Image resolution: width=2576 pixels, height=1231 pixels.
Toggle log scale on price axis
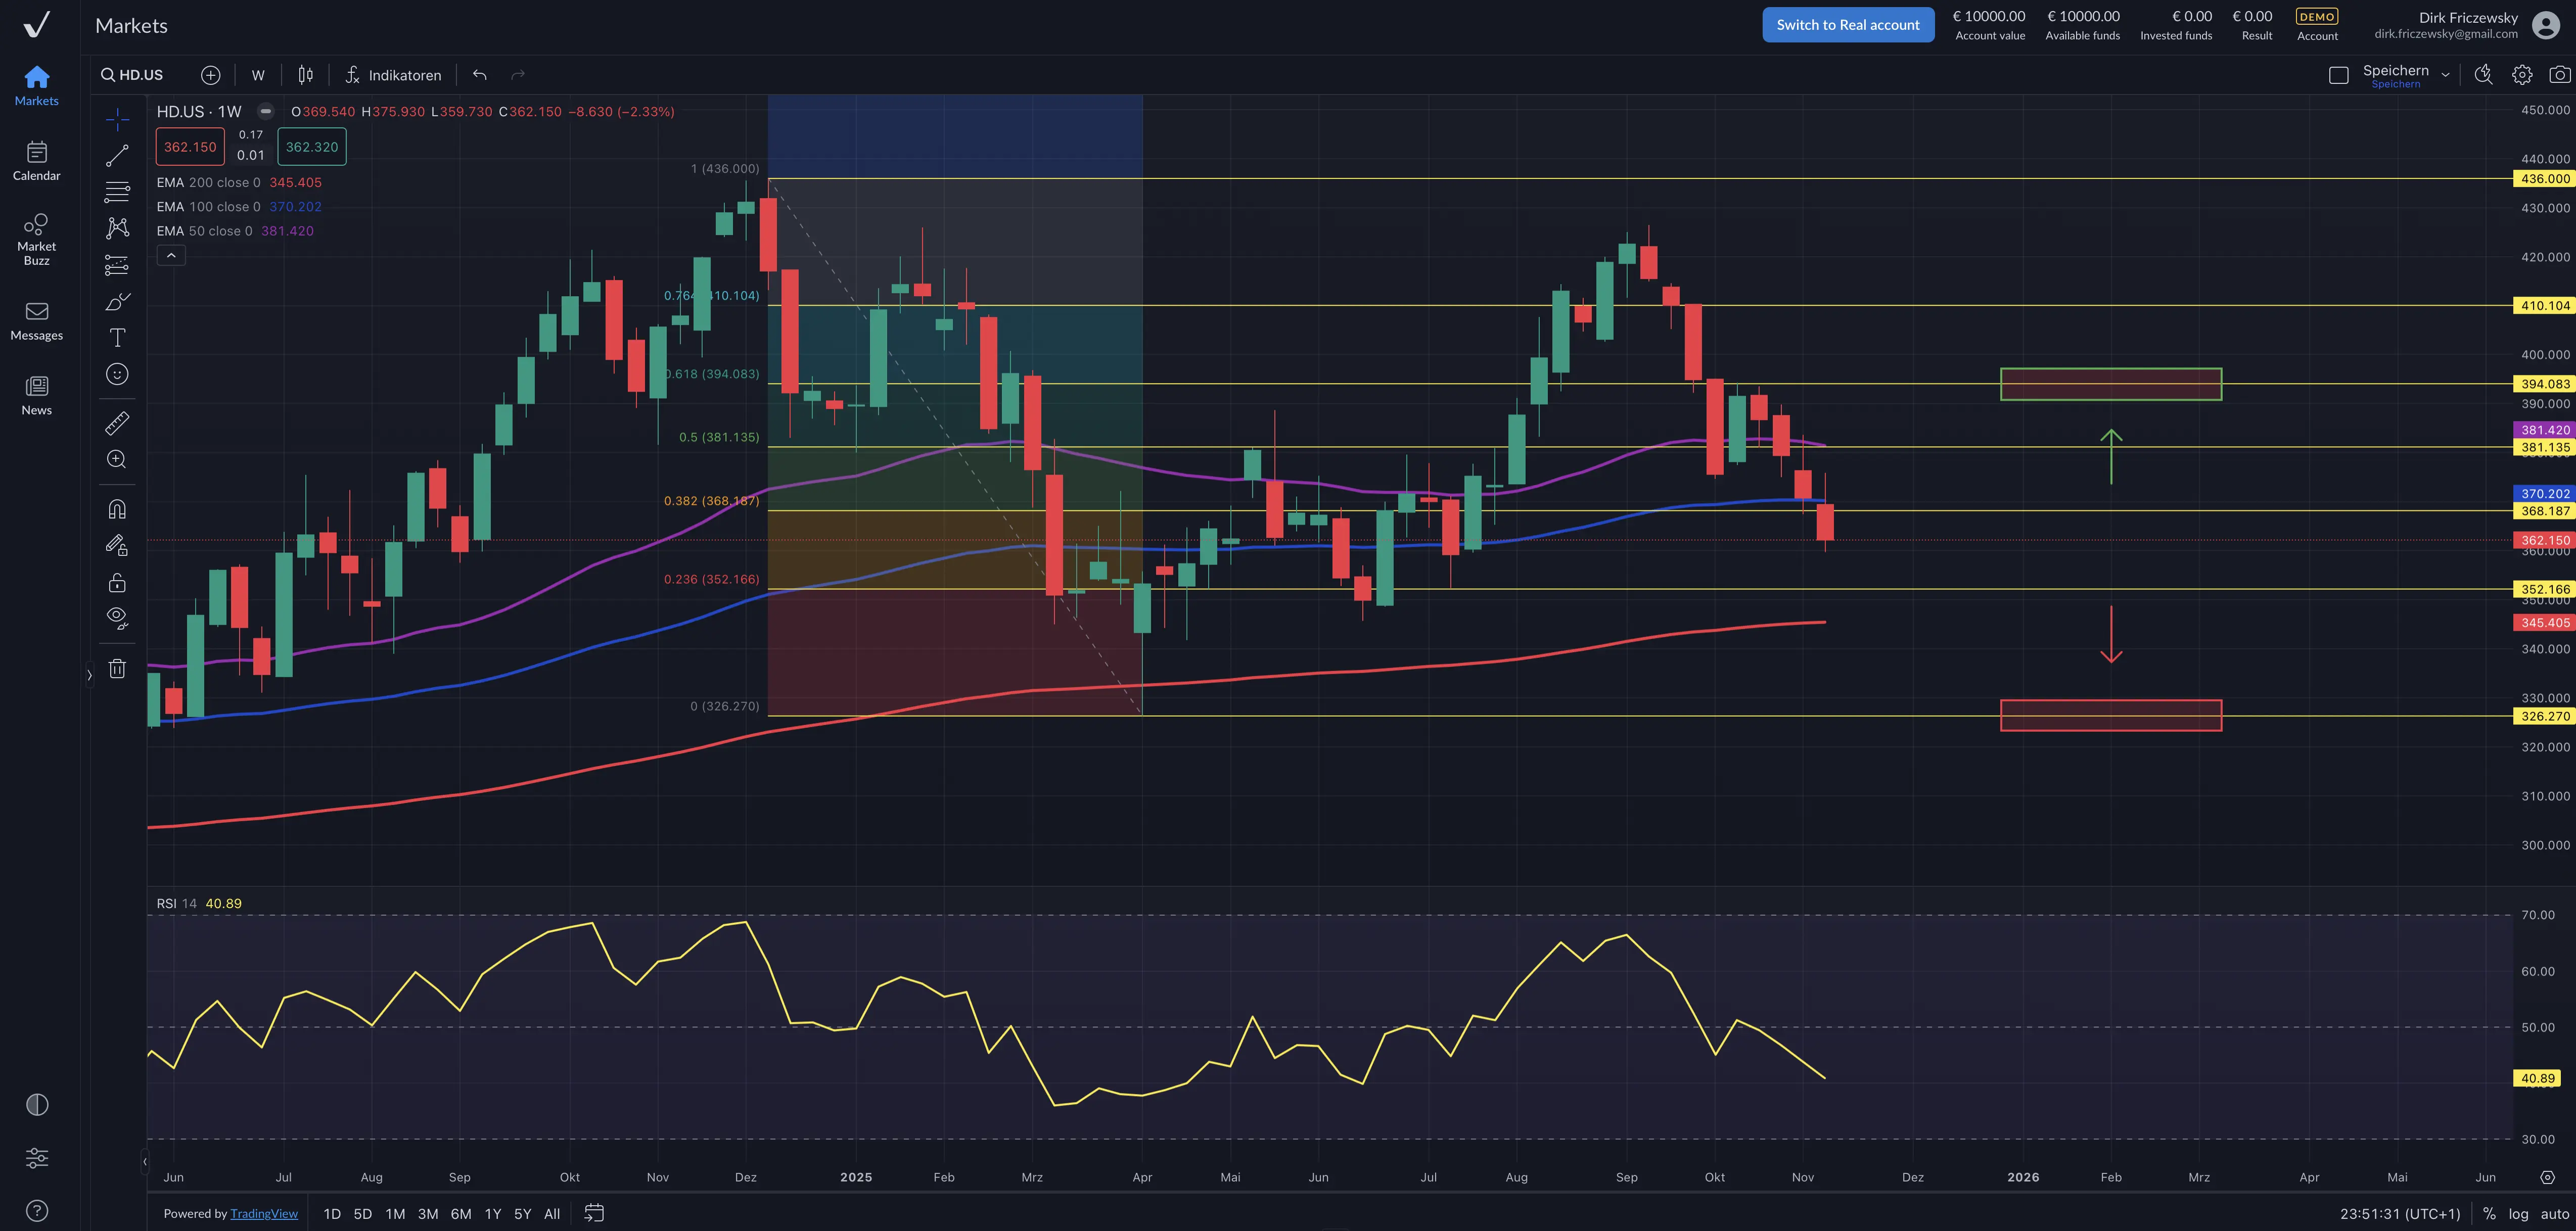[2518, 1213]
